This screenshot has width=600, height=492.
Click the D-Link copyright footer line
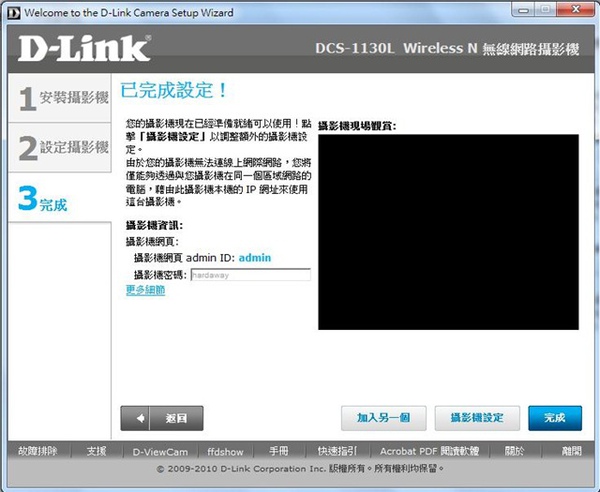[300, 469]
